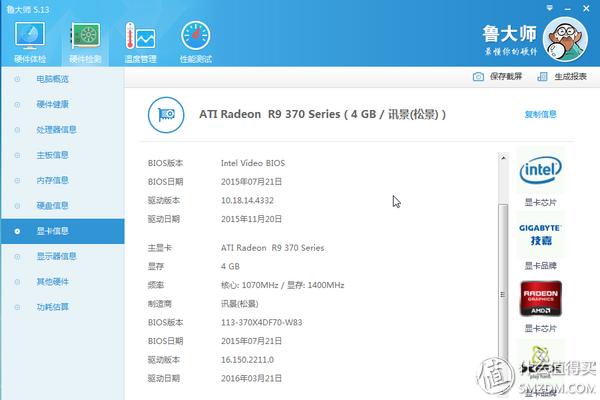Open the title bar dropdown menu icon
The image size is (600, 400).
(x=549, y=8)
